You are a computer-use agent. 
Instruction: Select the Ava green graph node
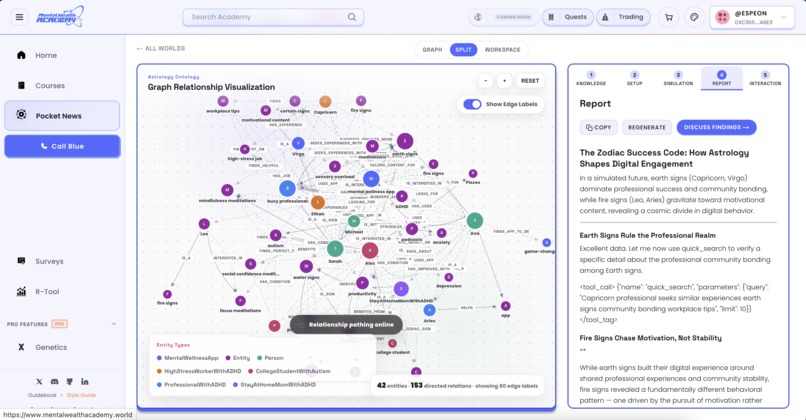pos(475,221)
